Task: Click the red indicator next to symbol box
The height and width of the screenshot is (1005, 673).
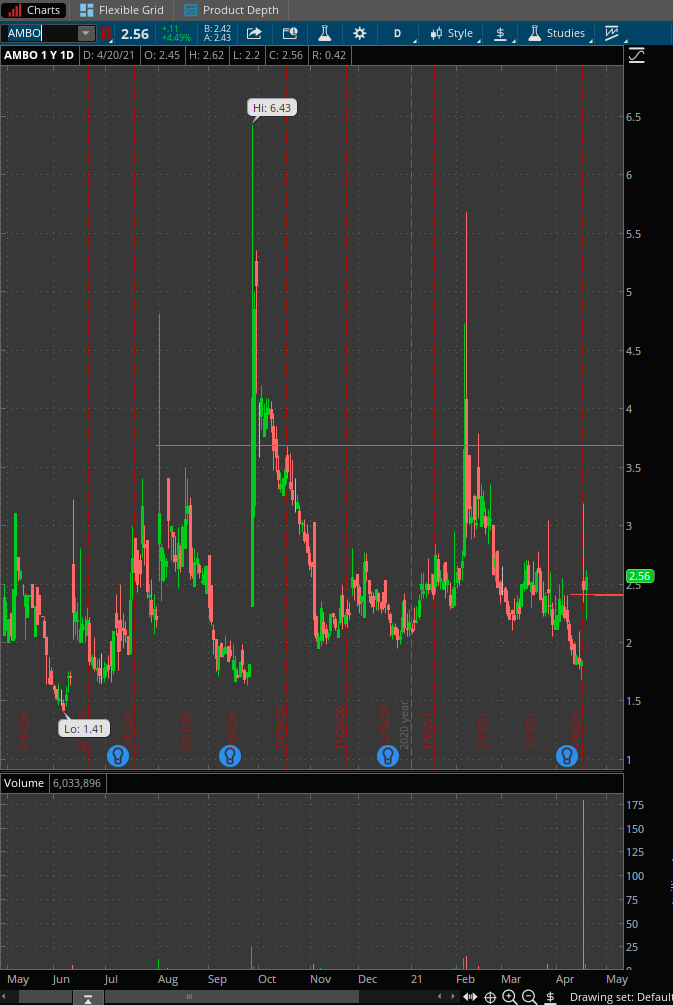Action: click(106, 33)
